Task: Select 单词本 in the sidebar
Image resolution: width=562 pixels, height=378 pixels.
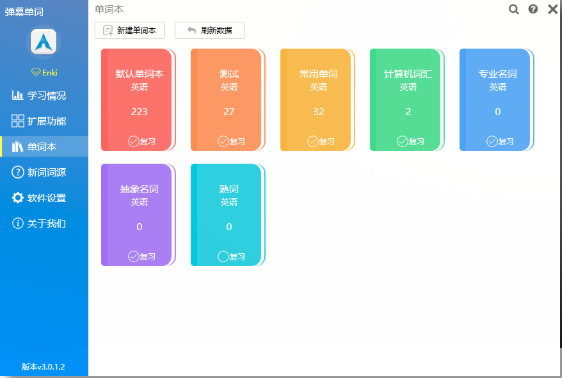Action: [44, 147]
